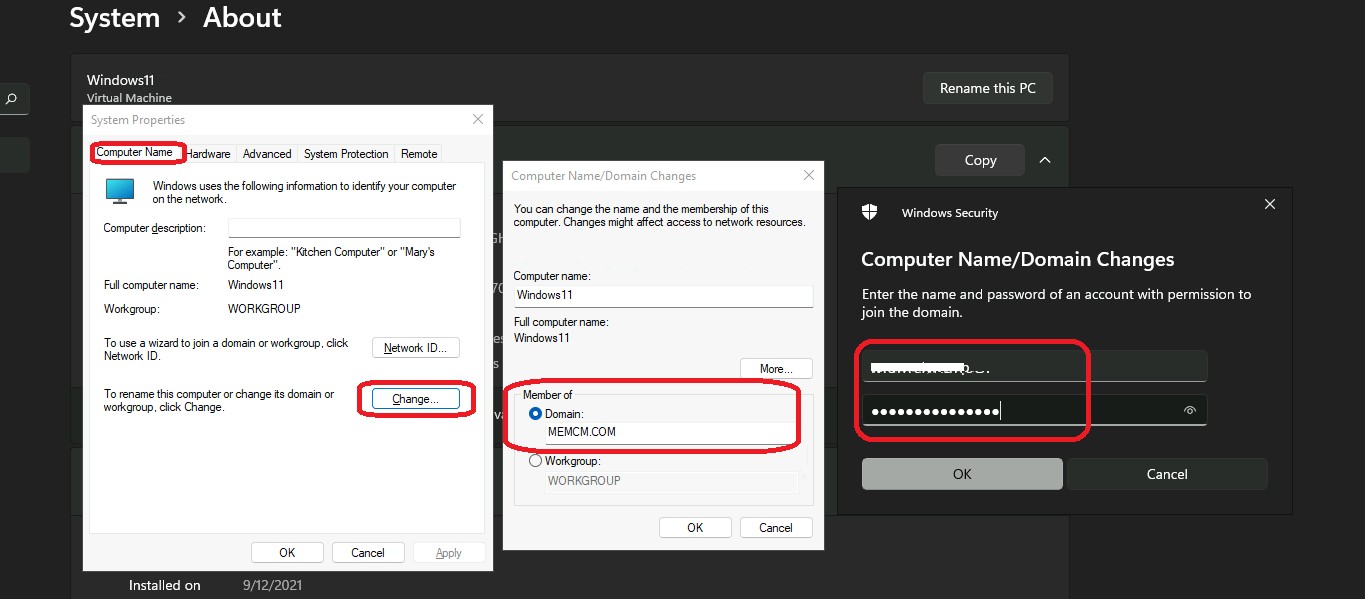Click the Network ID button
This screenshot has height=599, width=1365.
pos(416,348)
